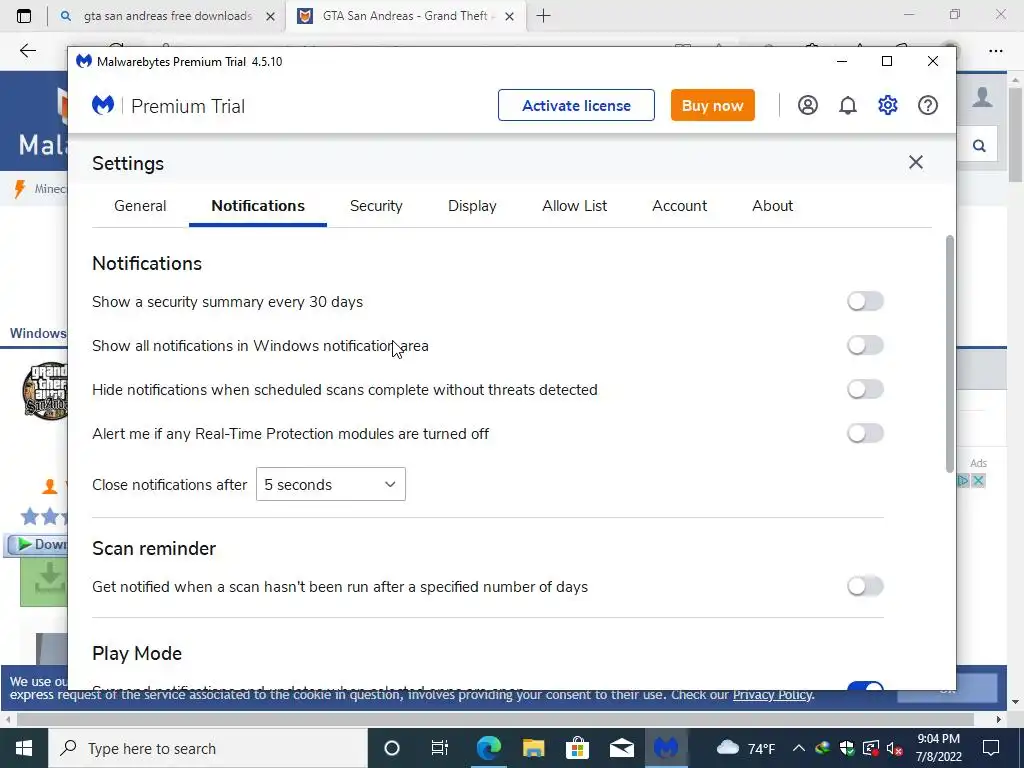Click the webpage search magnifier icon
This screenshot has height=768, width=1024.
[978, 146]
